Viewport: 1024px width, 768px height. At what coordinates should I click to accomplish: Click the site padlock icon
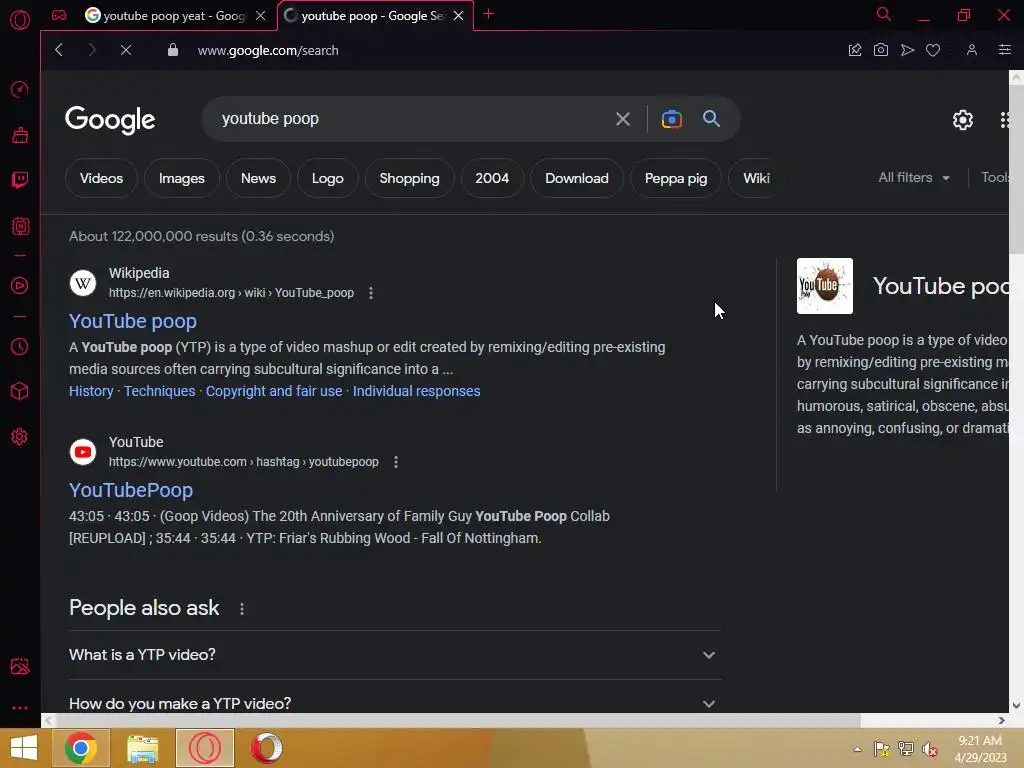[x=172, y=50]
